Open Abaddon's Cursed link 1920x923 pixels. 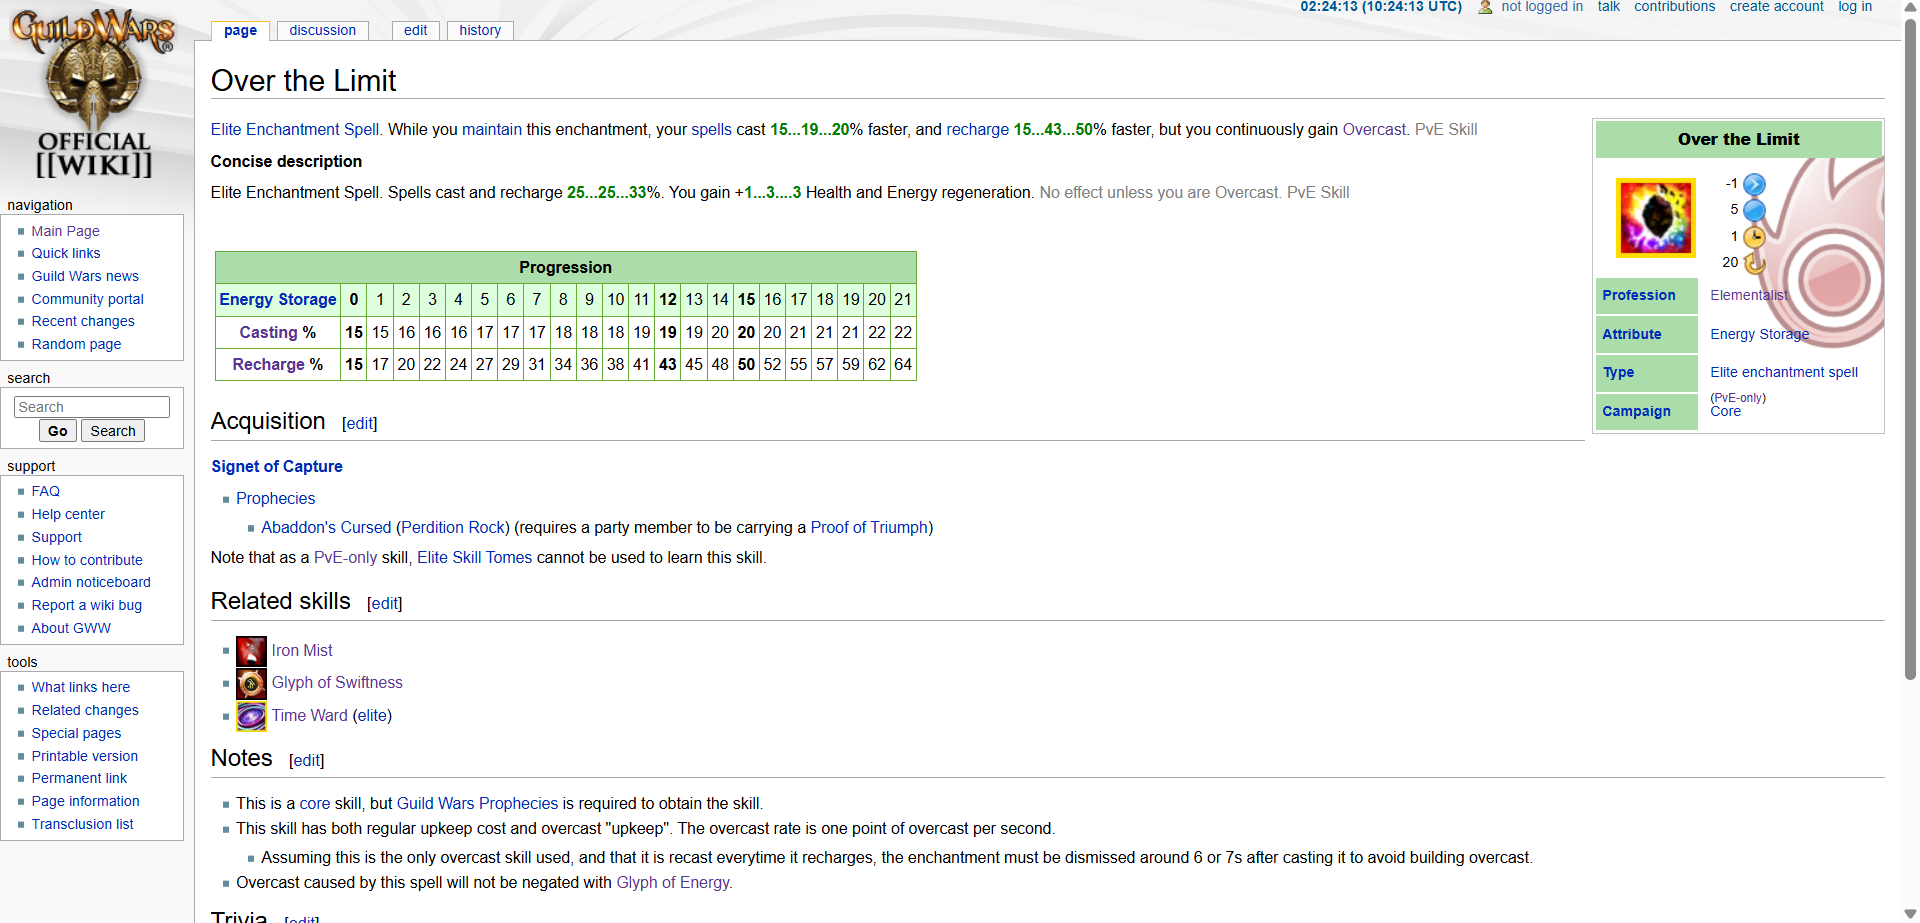[x=326, y=528]
